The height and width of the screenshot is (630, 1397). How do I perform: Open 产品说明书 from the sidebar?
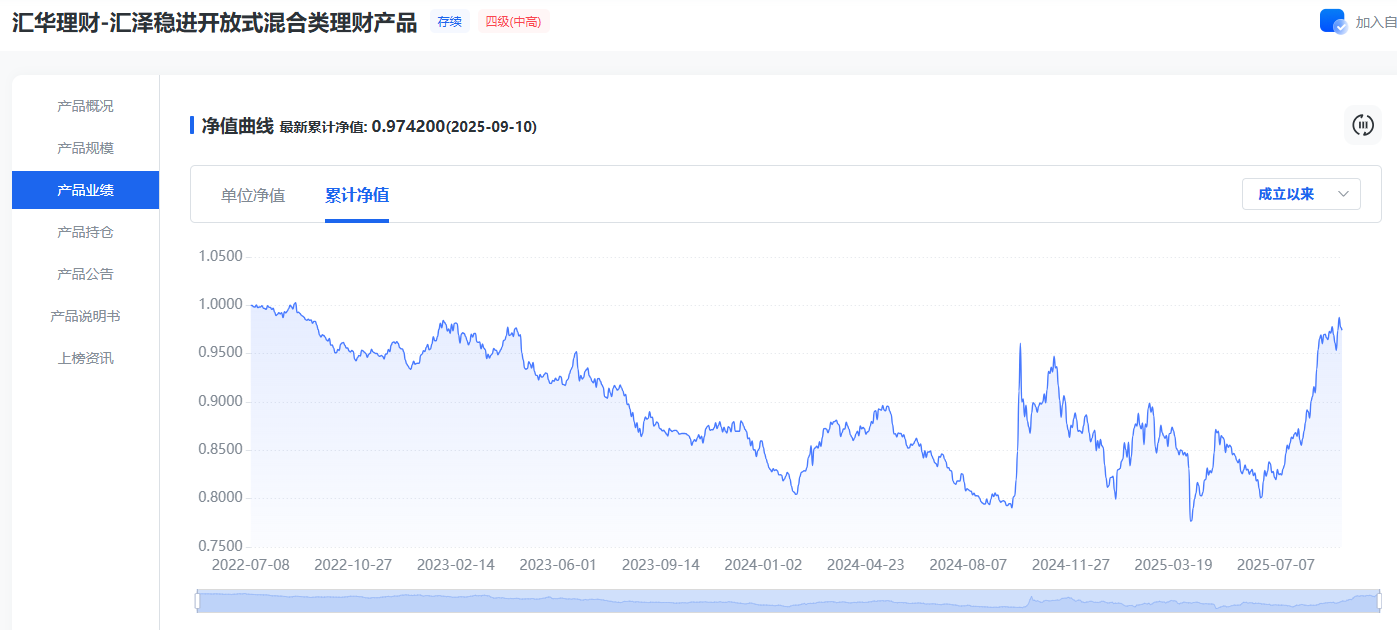[85, 316]
